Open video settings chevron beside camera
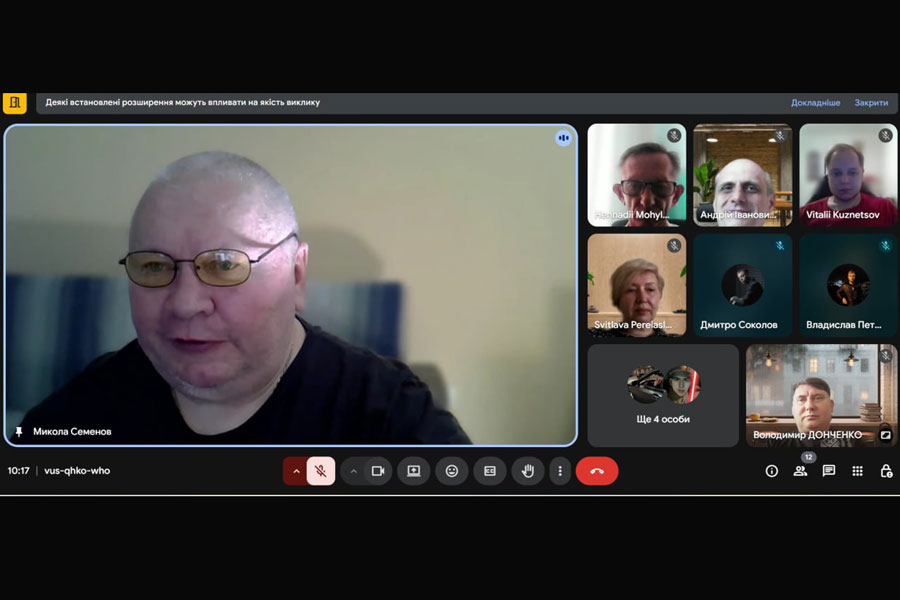This screenshot has width=900, height=600. click(354, 471)
